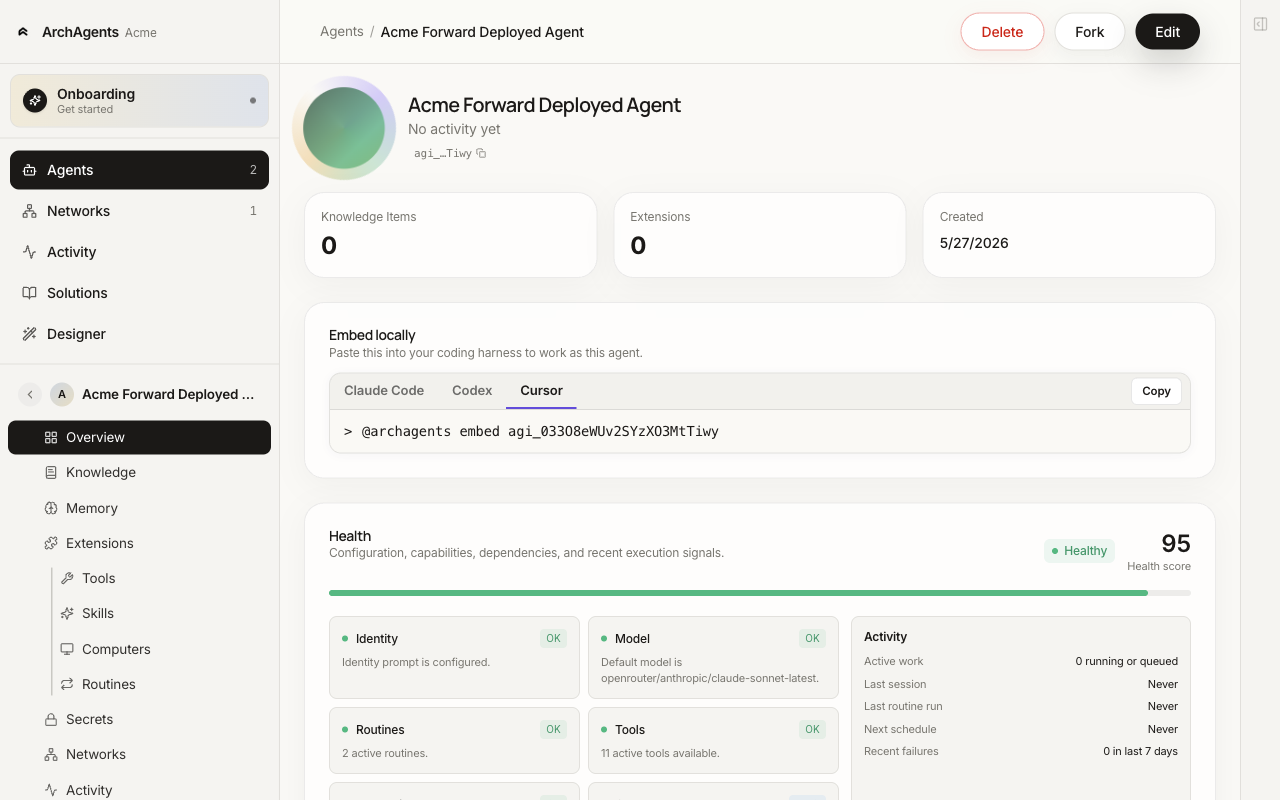This screenshot has height=800, width=1280.
Task: Click the Designer wand icon
Action: [x=30, y=334]
